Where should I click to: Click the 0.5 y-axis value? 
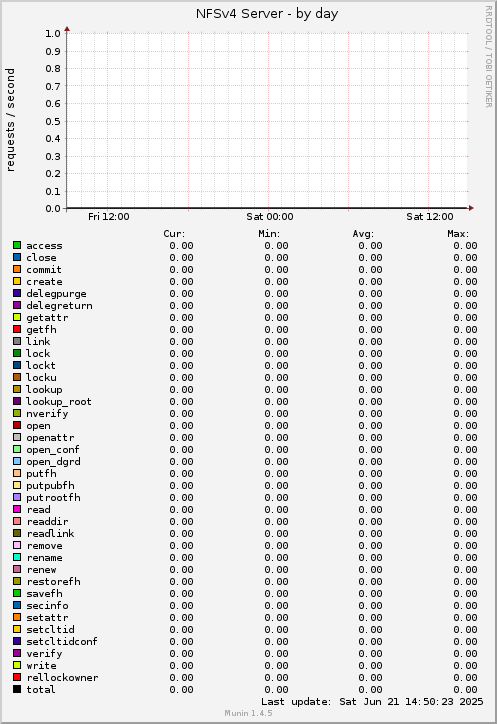coord(53,121)
